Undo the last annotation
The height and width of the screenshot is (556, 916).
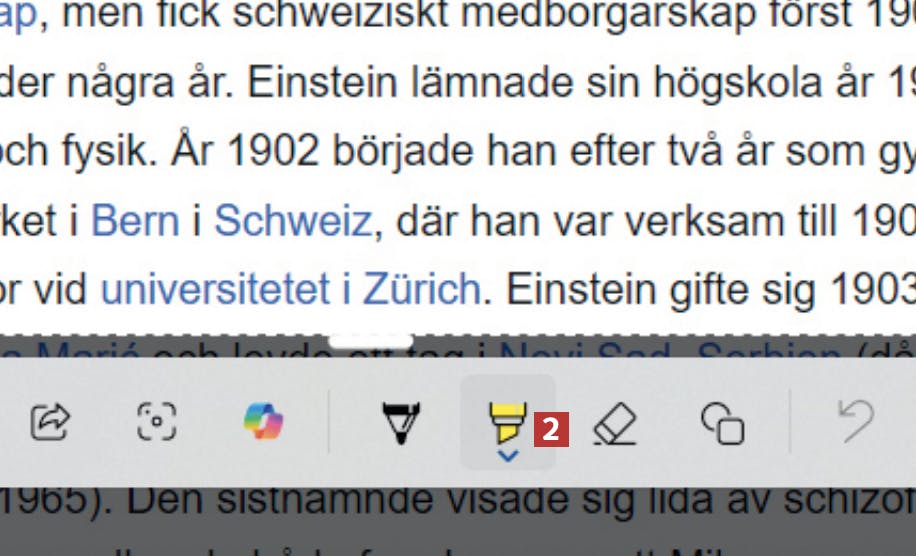point(855,421)
